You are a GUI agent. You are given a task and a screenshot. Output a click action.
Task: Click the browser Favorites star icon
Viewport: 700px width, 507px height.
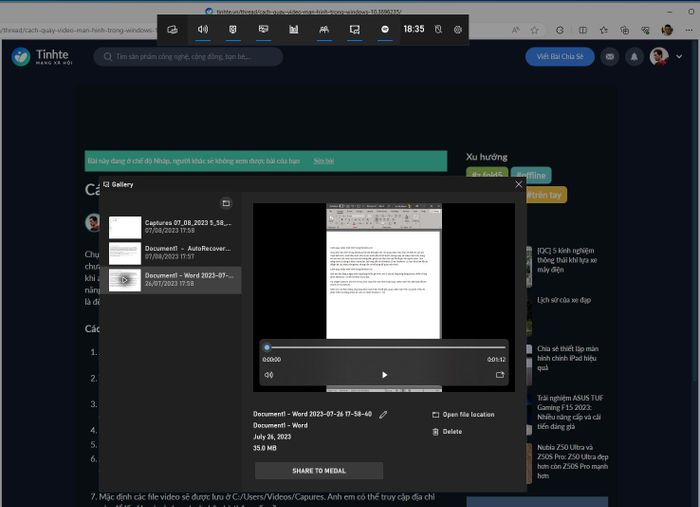(535, 30)
